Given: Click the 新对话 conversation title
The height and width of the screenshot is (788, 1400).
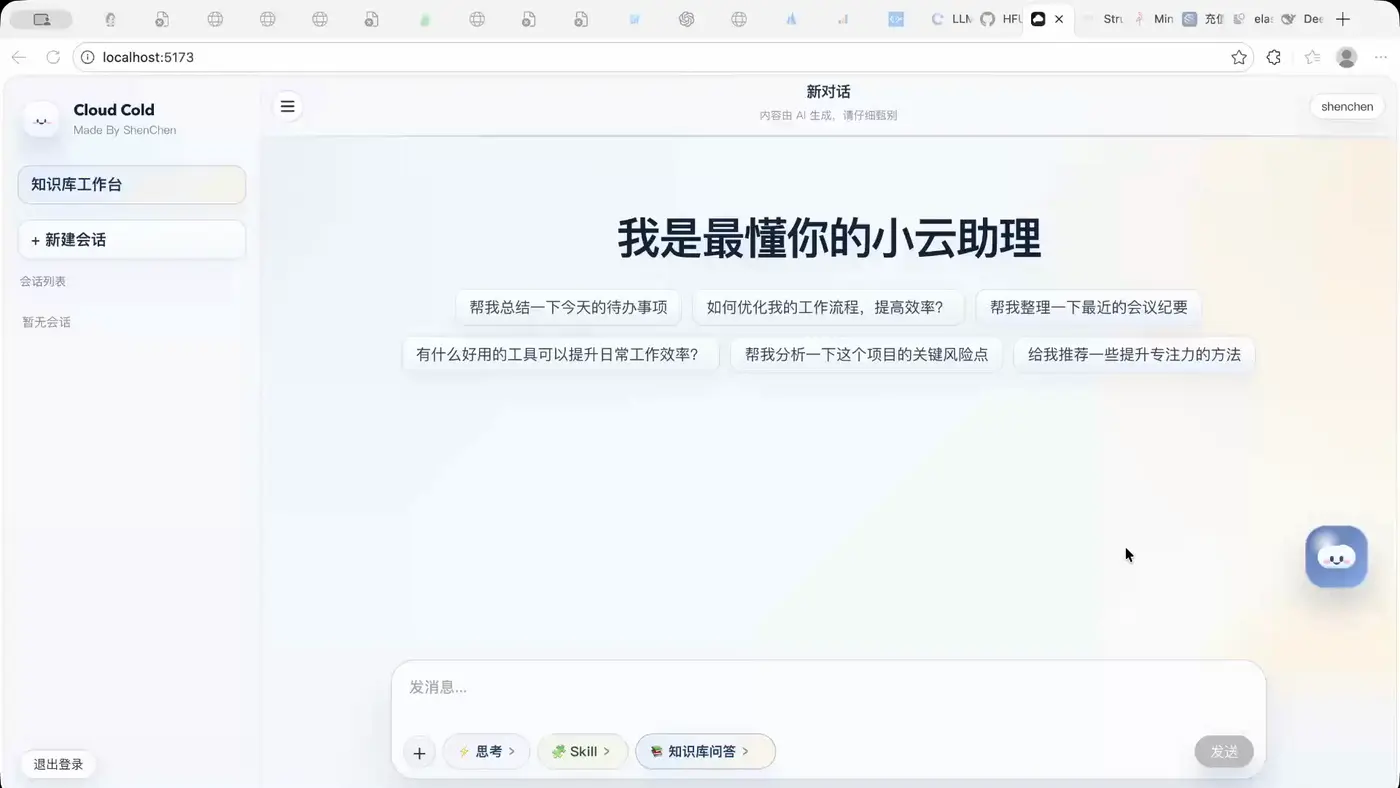Looking at the screenshot, I should click(x=828, y=92).
